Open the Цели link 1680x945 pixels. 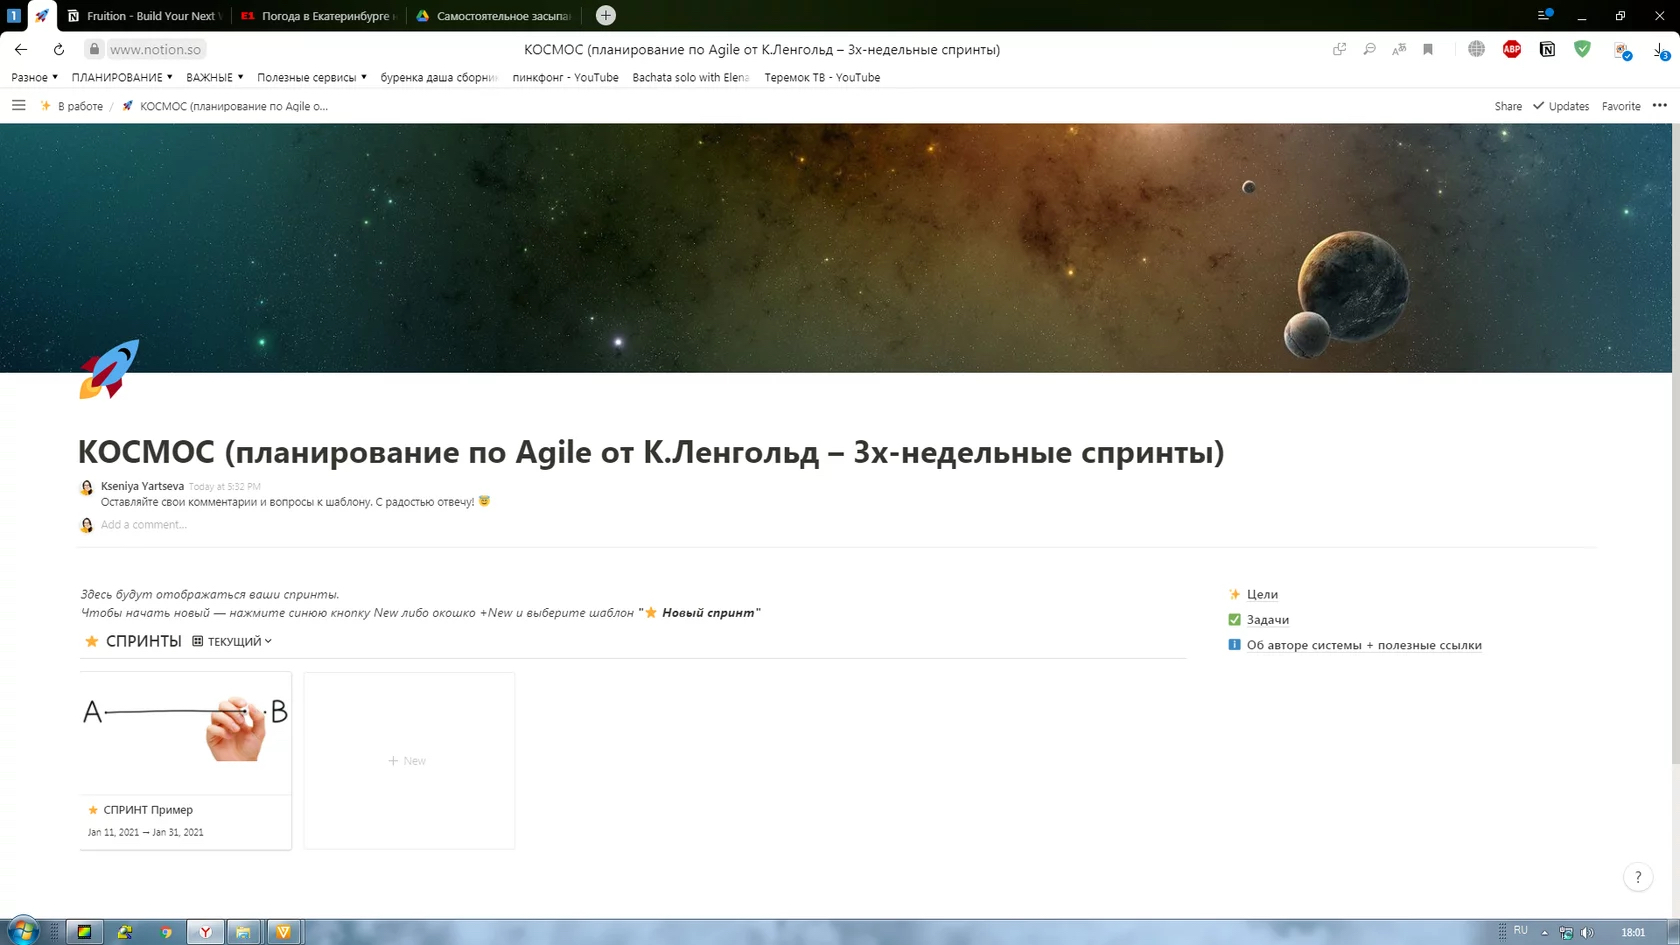[1262, 594]
